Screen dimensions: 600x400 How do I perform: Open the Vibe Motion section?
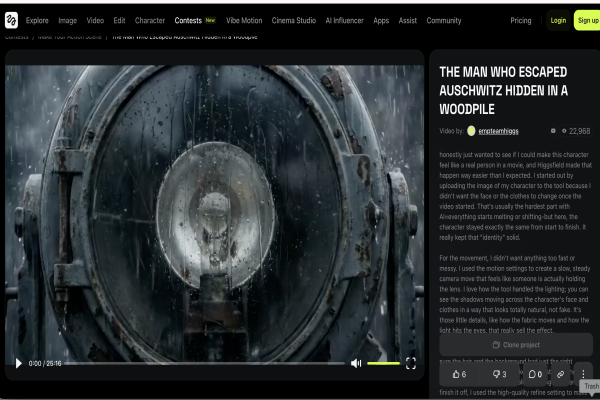pyautogui.click(x=244, y=20)
